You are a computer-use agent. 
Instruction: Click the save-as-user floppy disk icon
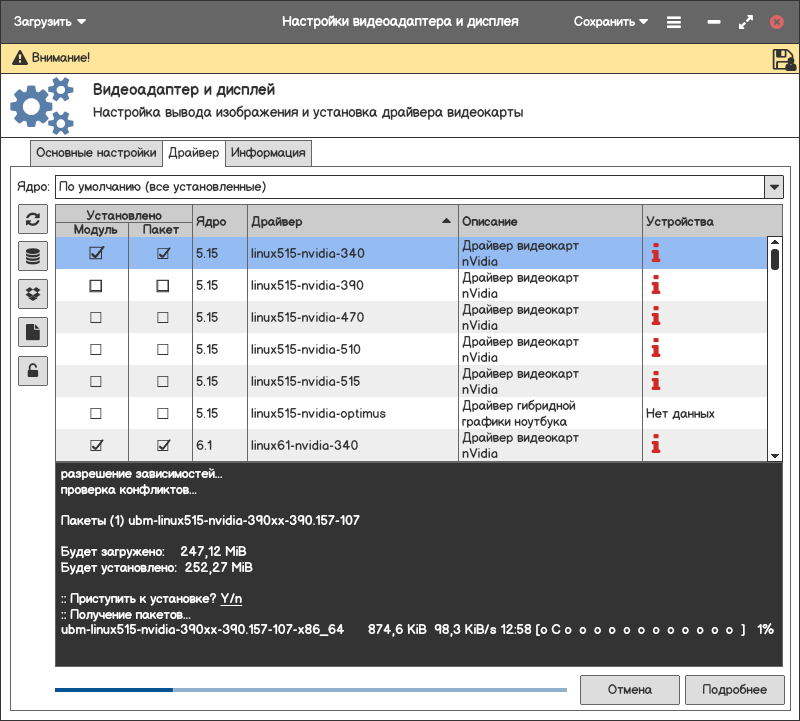point(783,59)
